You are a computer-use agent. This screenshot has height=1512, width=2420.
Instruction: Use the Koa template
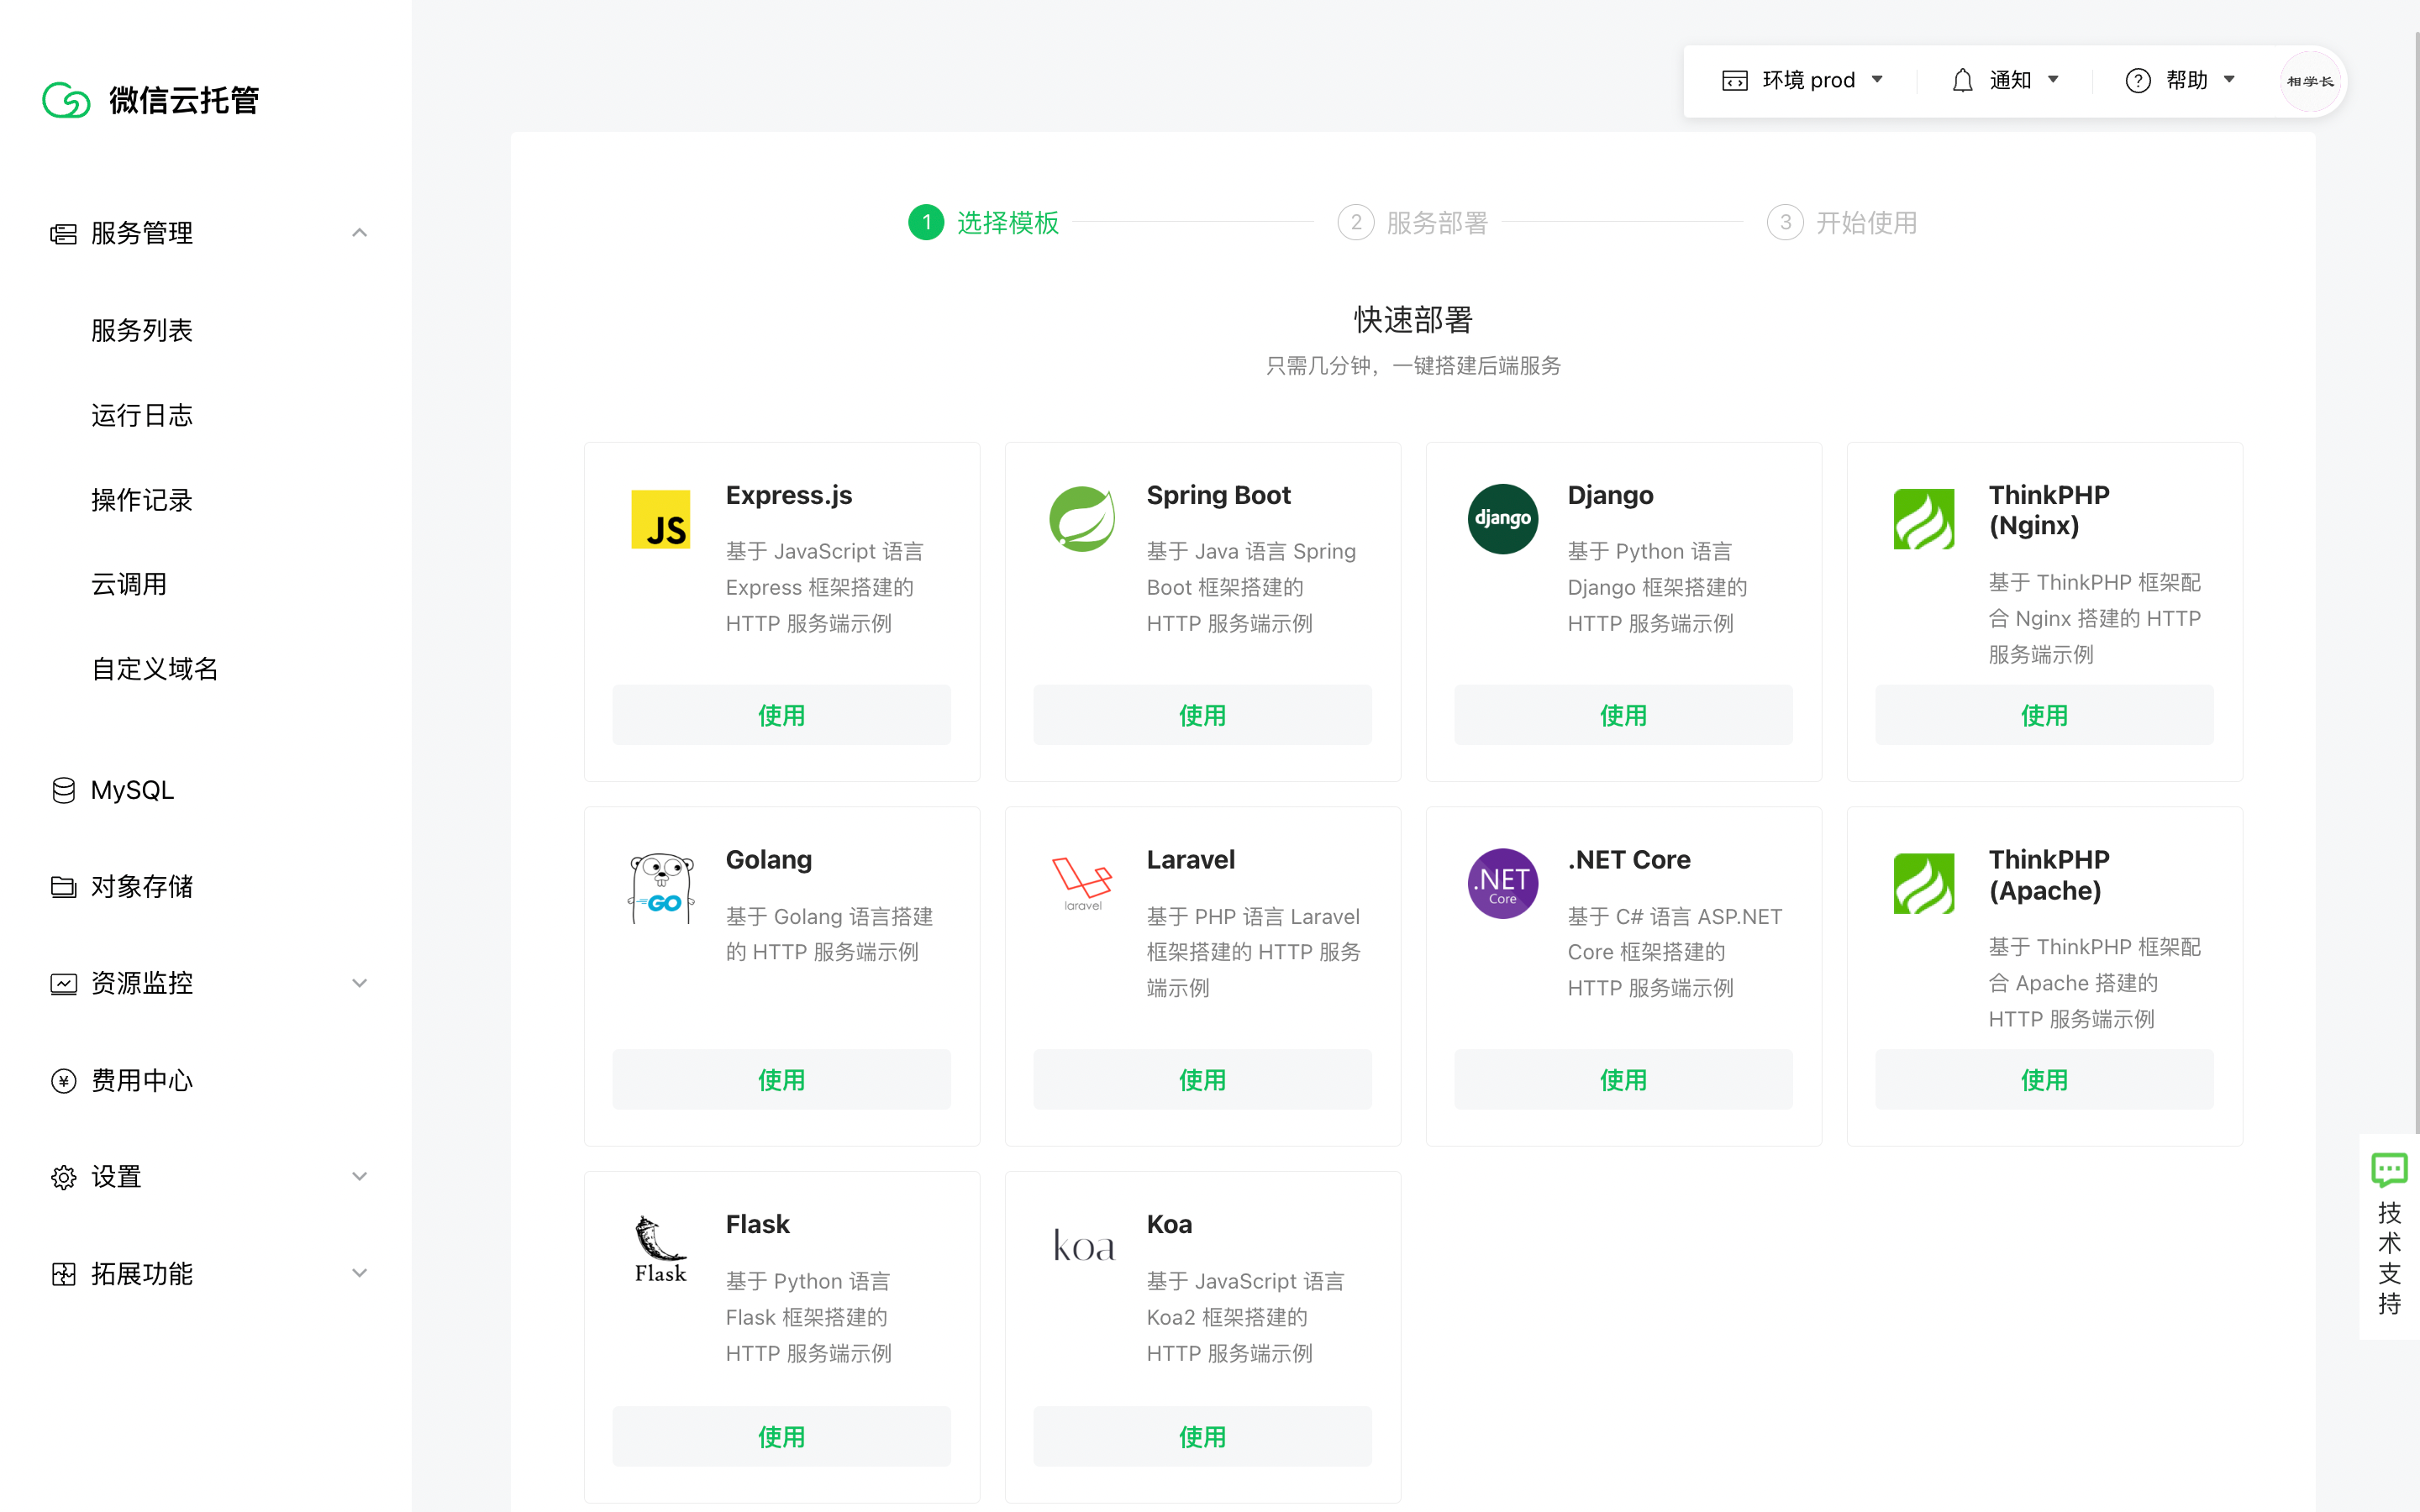(x=1202, y=1437)
